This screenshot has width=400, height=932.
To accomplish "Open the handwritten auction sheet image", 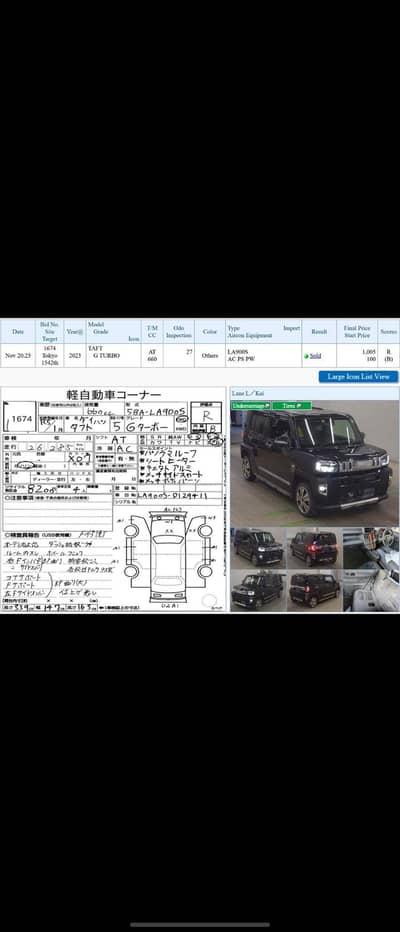I will [x=113, y=499].
